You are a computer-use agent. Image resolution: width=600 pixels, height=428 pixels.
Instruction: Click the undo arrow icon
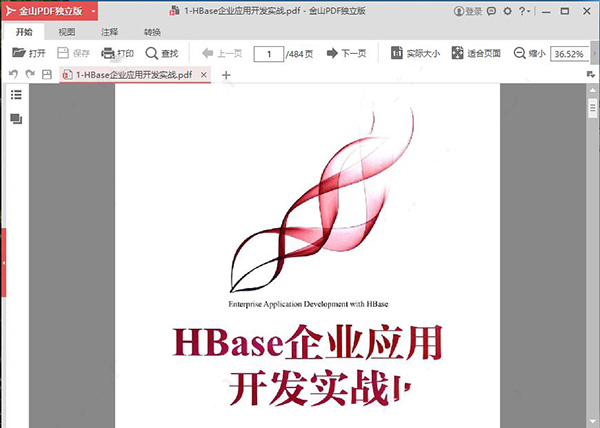tap(13, 74)
